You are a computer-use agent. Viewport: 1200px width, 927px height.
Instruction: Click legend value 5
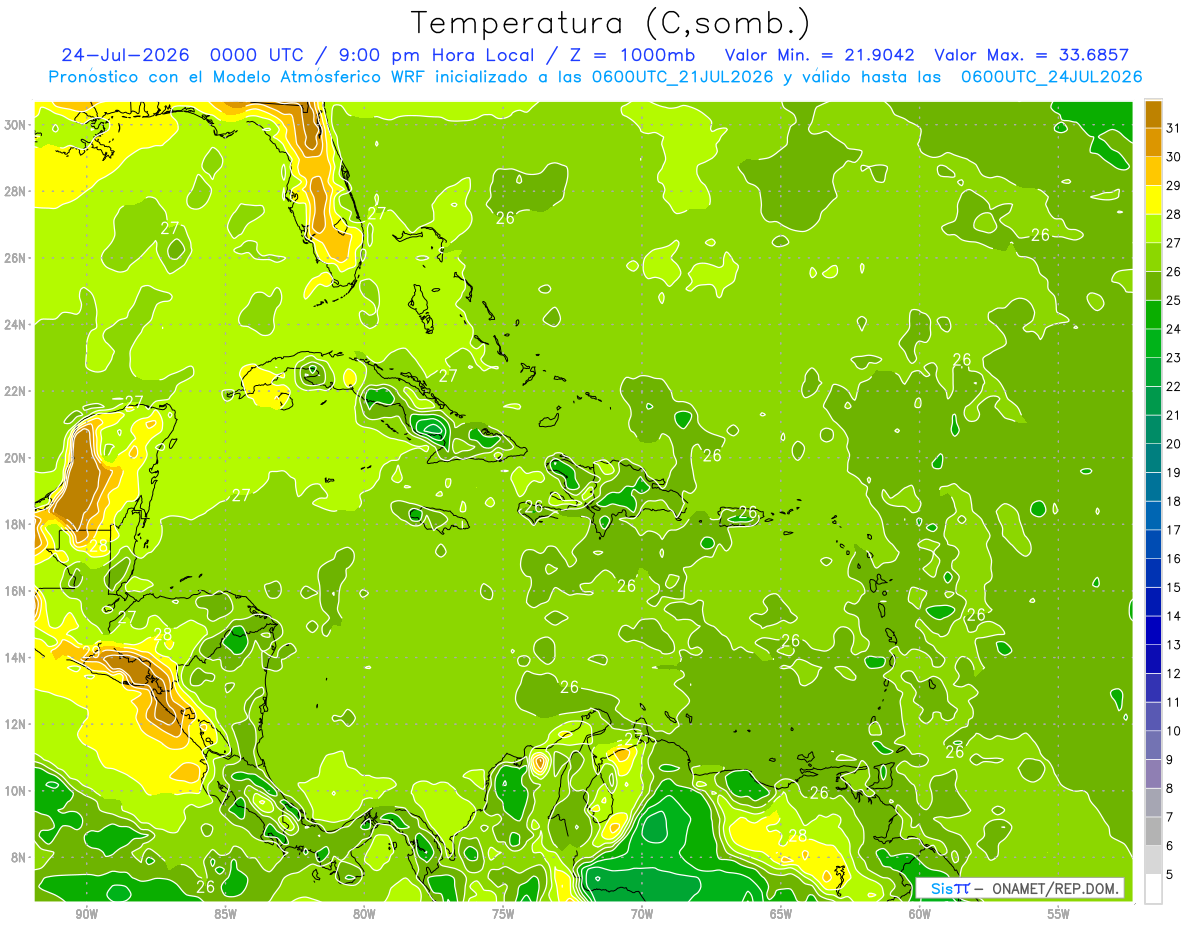tap(1169, 875)
